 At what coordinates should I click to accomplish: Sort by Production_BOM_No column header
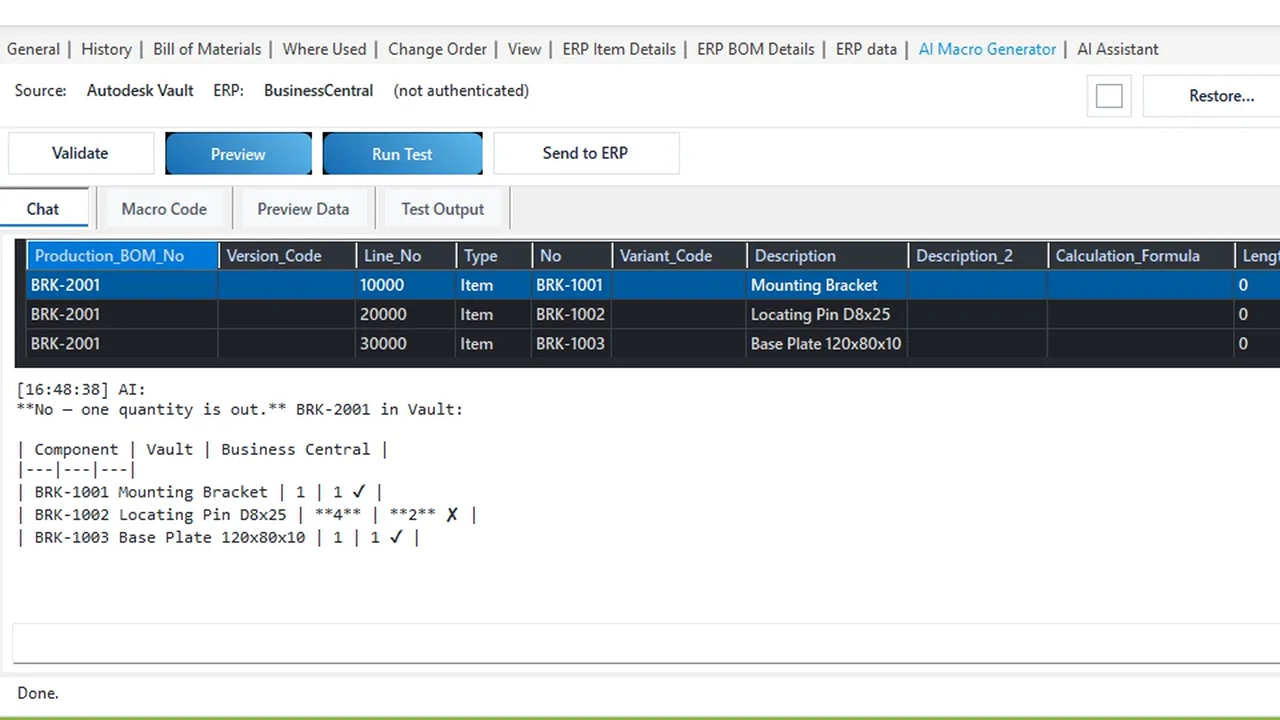point(123,256)
